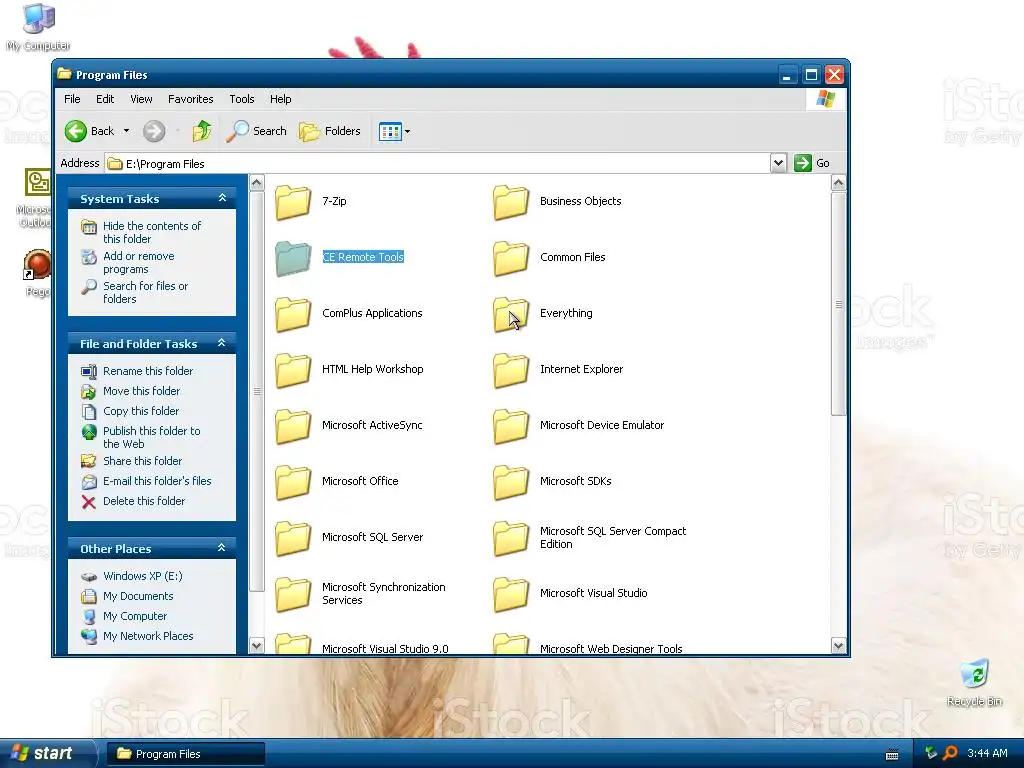The width and height of the screenshot is (1024, 768).
Task: Click the greyed Forward arrow button
Action: tap(154, 131)
